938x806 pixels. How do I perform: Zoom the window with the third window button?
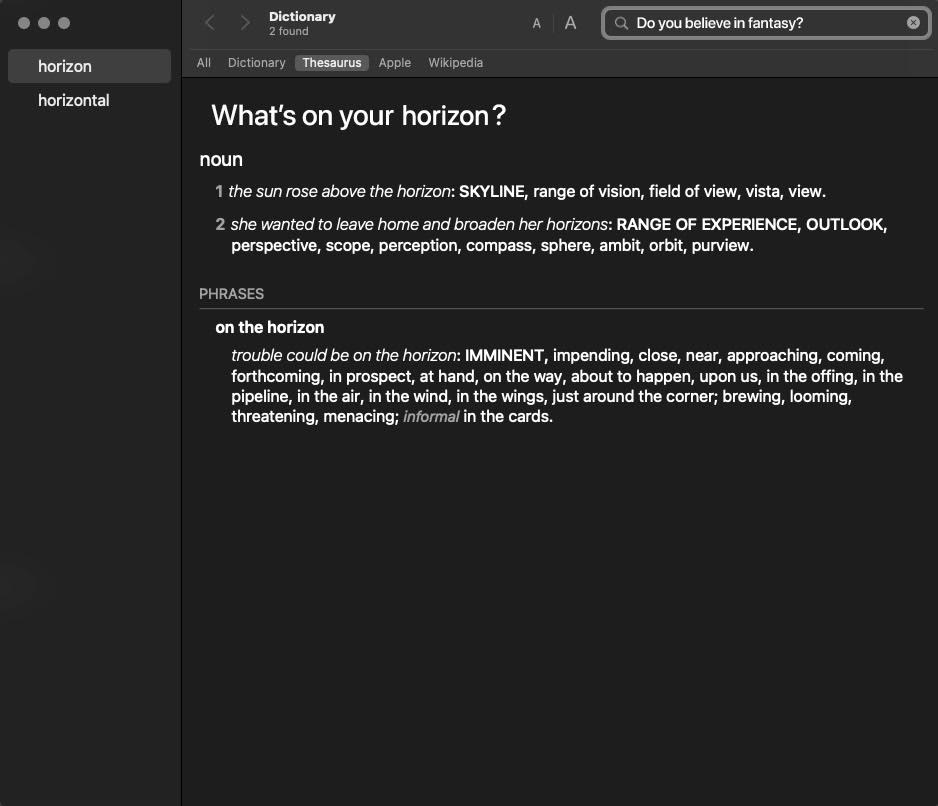(x=64, y=23)
